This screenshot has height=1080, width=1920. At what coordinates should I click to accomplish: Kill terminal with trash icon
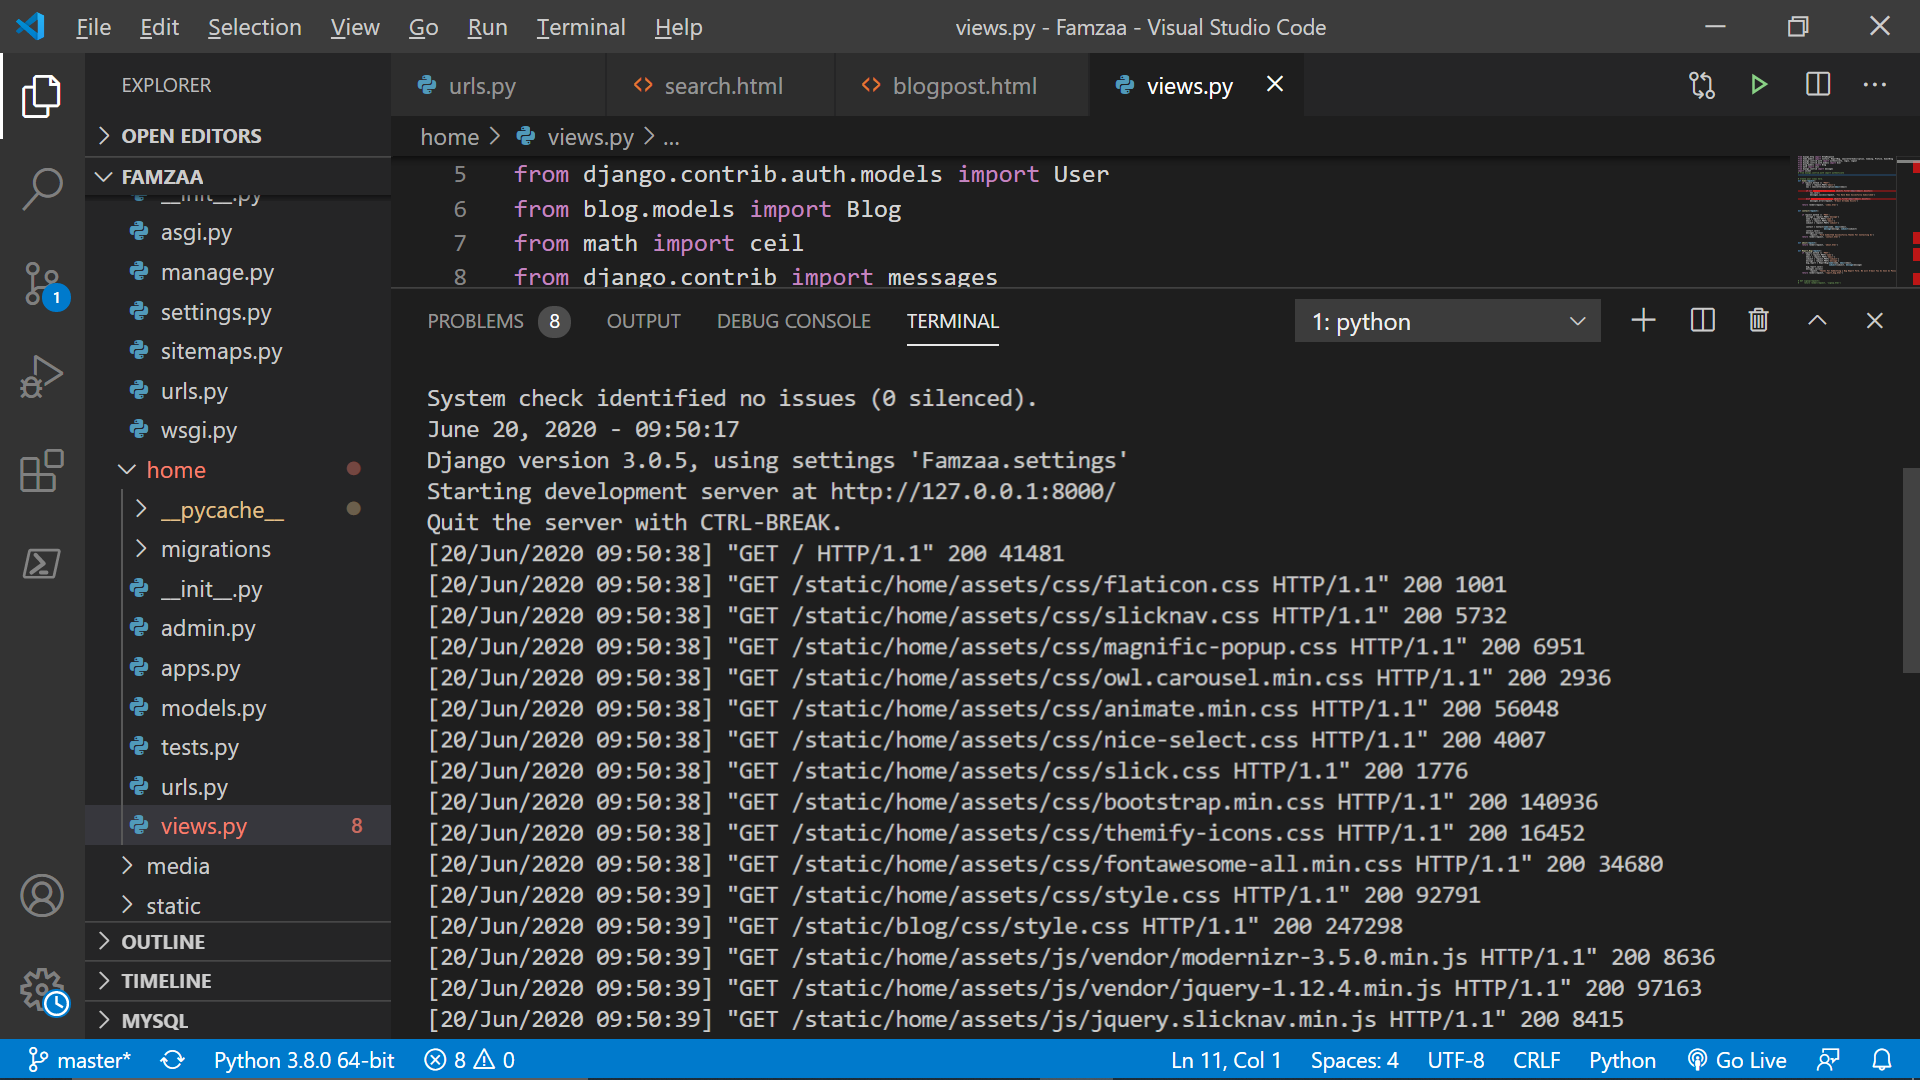[1758, 321]
